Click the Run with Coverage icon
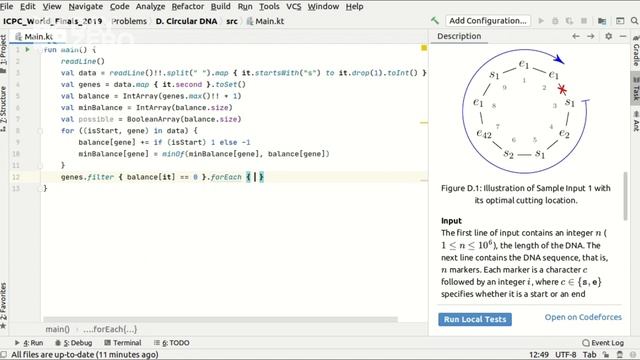Screen dimensions: 640x360 [x=569, y=21]
